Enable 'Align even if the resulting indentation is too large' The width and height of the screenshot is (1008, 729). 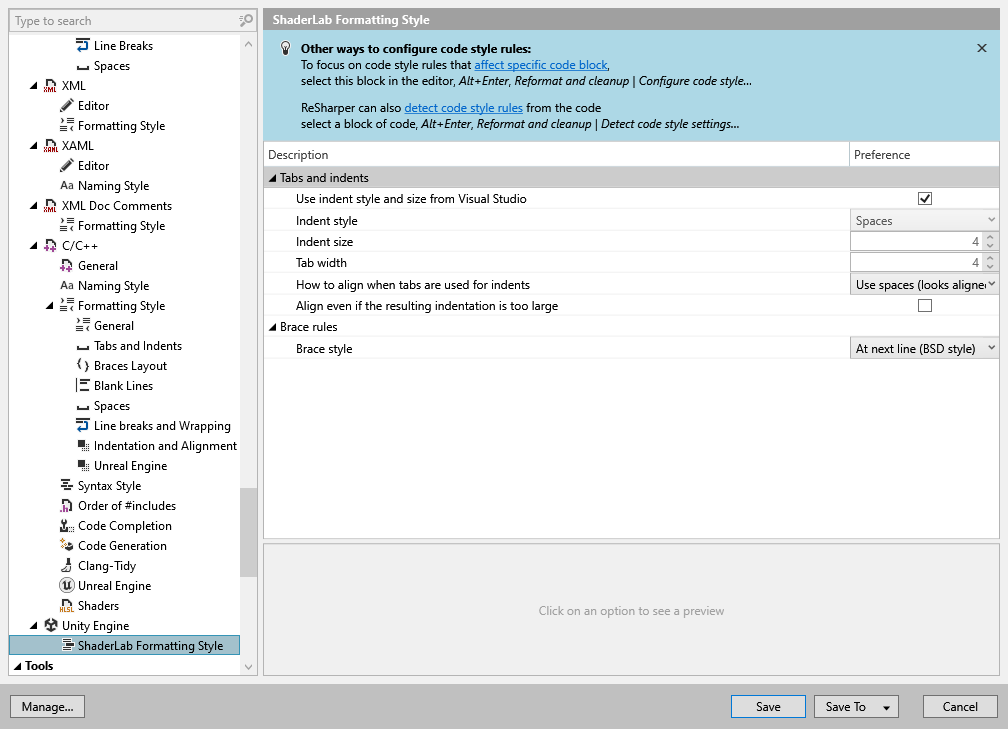point(925,306)
